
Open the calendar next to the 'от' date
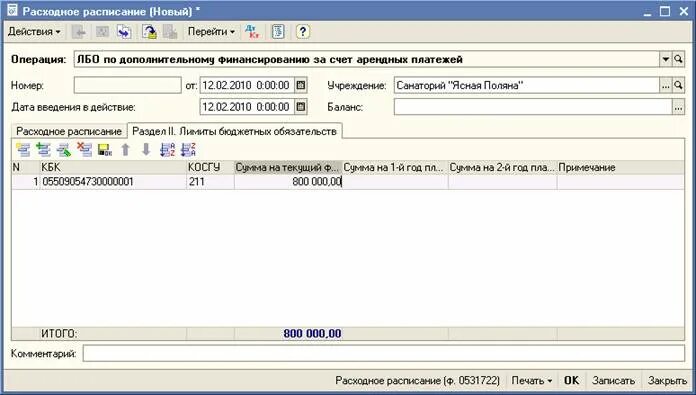pos(301,85)
